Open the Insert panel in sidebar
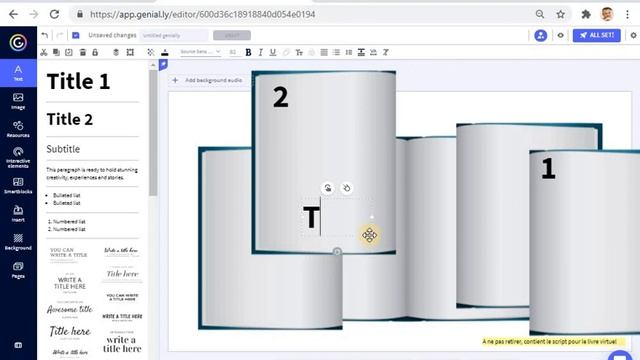This screenshot has height=360, width=640. [x=18, y=213]
